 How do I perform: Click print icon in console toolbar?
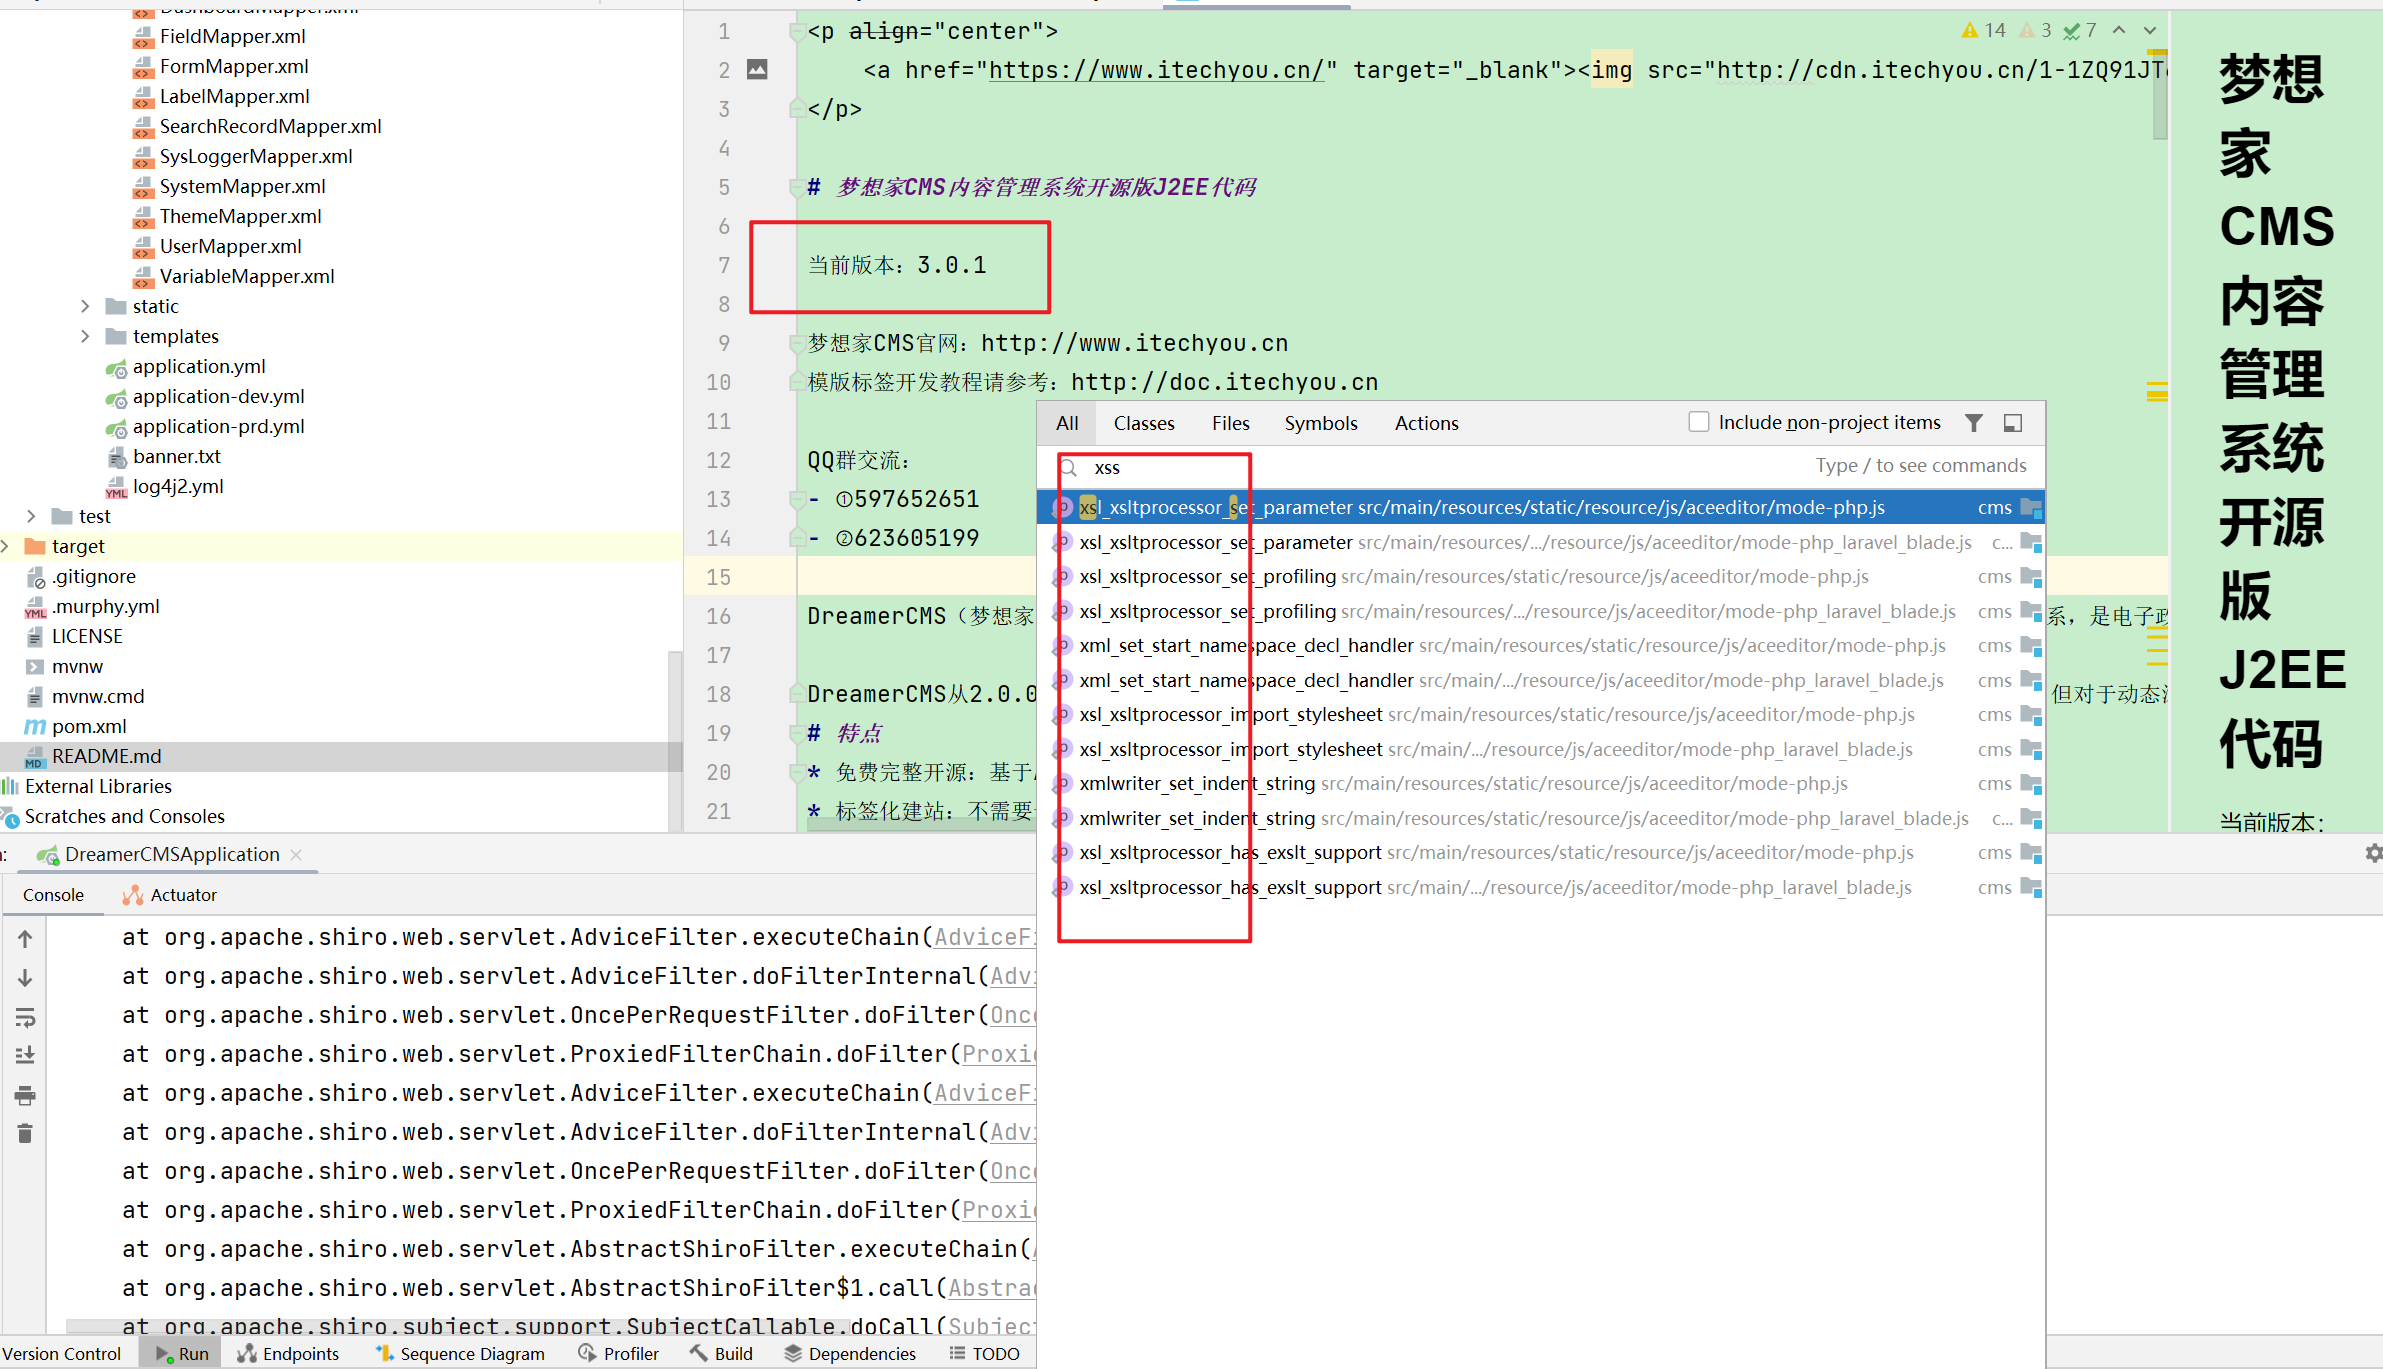point(25,1096)
